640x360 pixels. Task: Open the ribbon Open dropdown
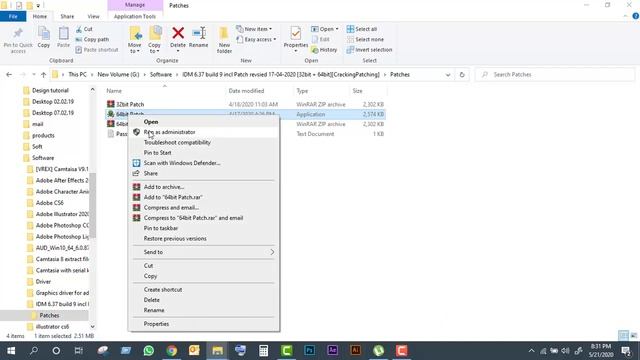pos(325,29)
